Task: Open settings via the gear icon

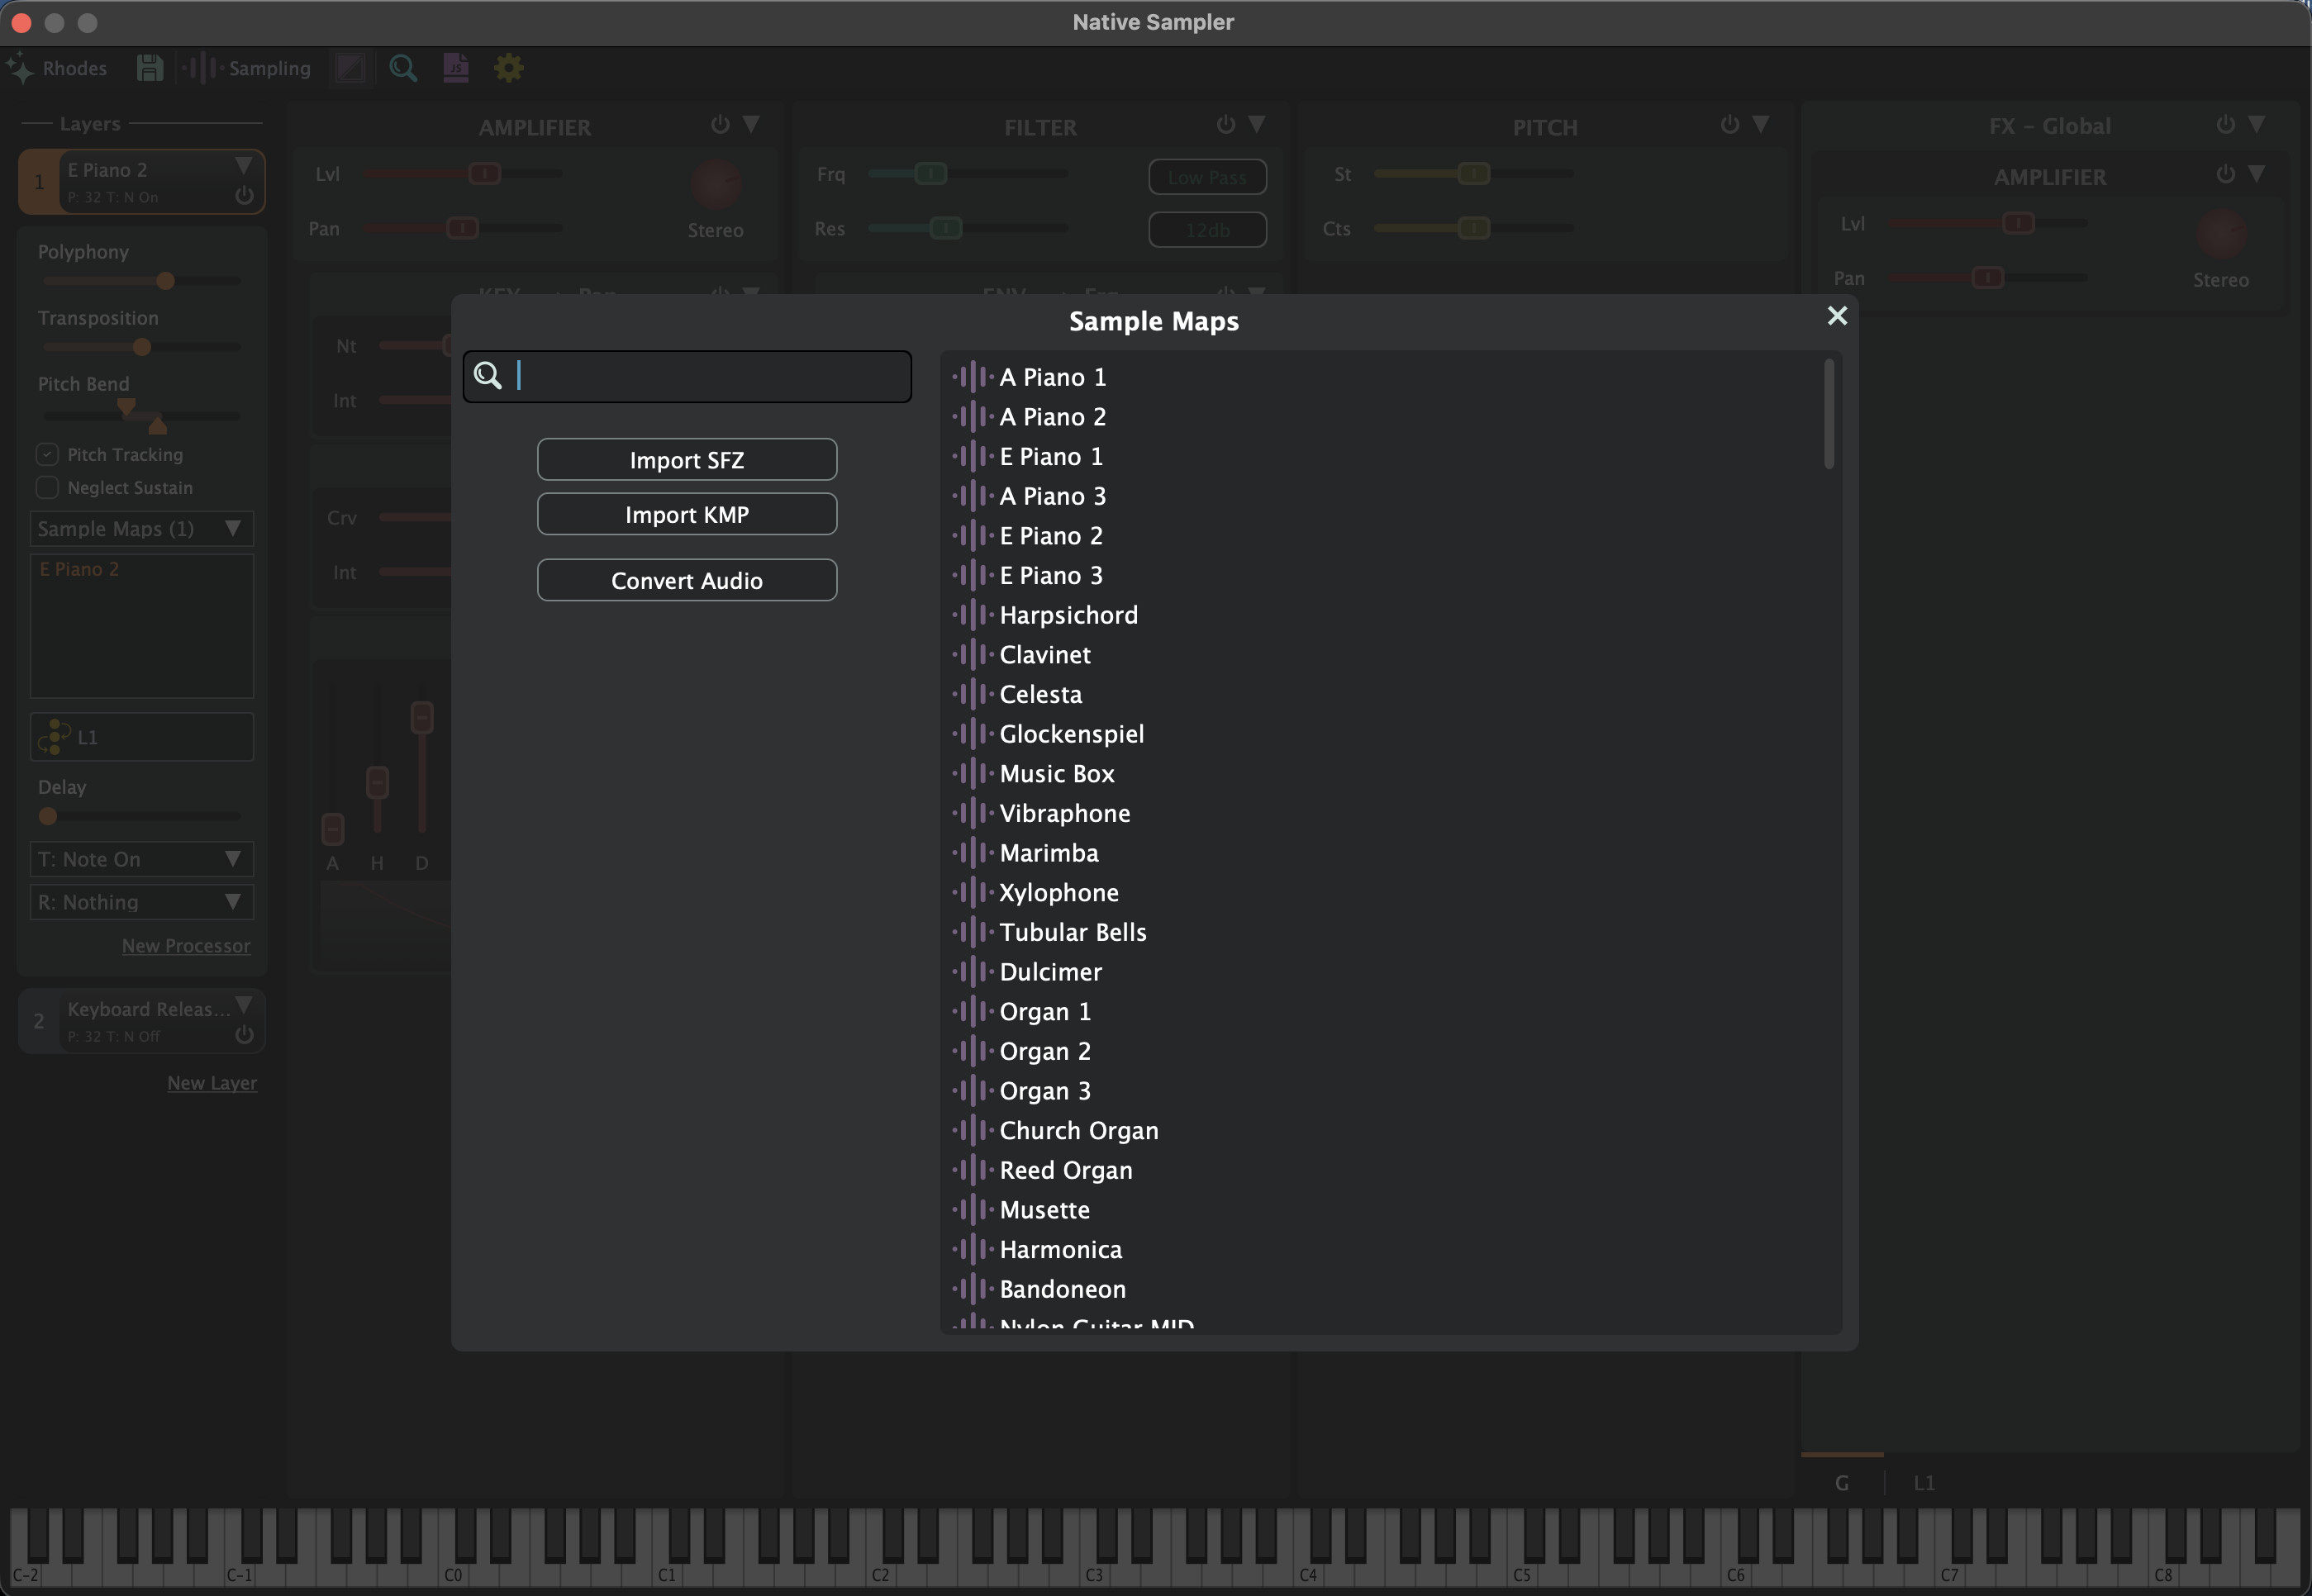Action: tap(509, 68)
